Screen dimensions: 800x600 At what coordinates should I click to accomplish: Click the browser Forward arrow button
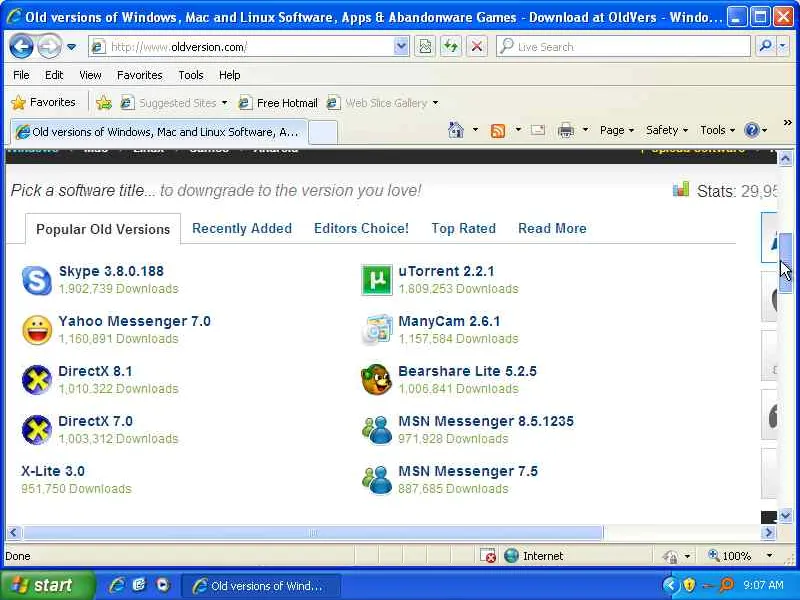[49, 47]
